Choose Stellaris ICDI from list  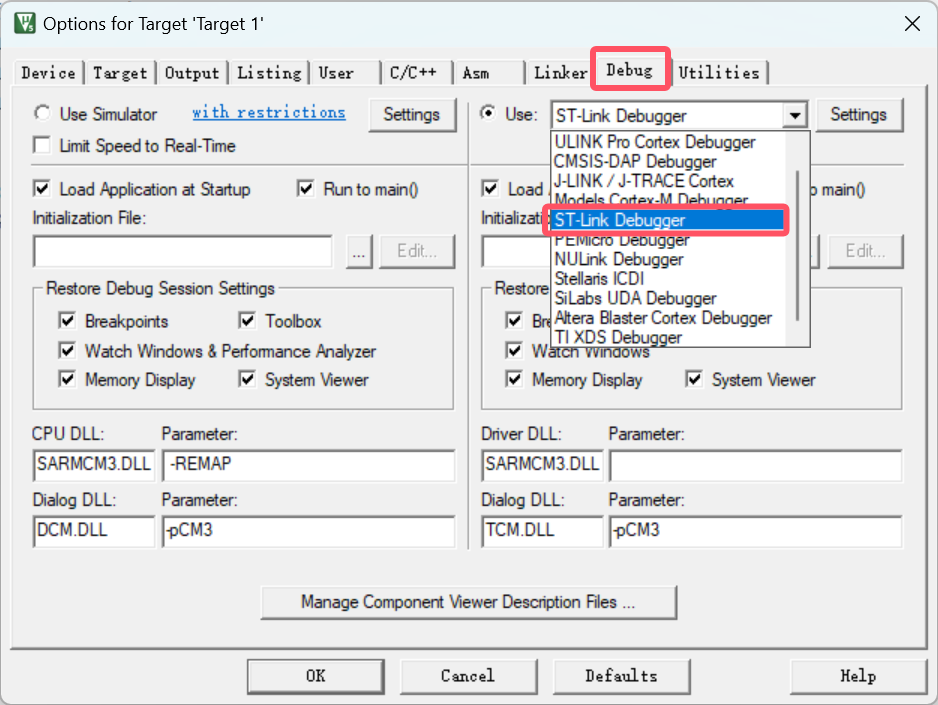(x=668, y=279)
